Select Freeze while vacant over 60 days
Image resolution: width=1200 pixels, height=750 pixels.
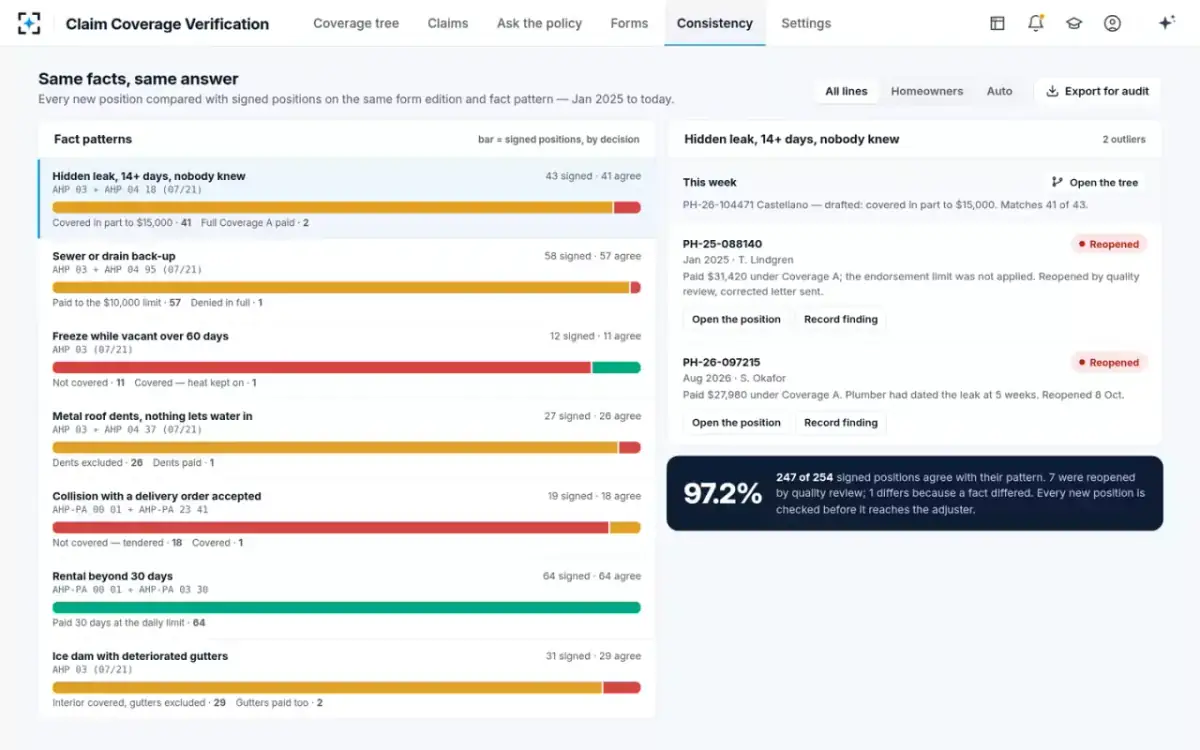tap(347, 359)
